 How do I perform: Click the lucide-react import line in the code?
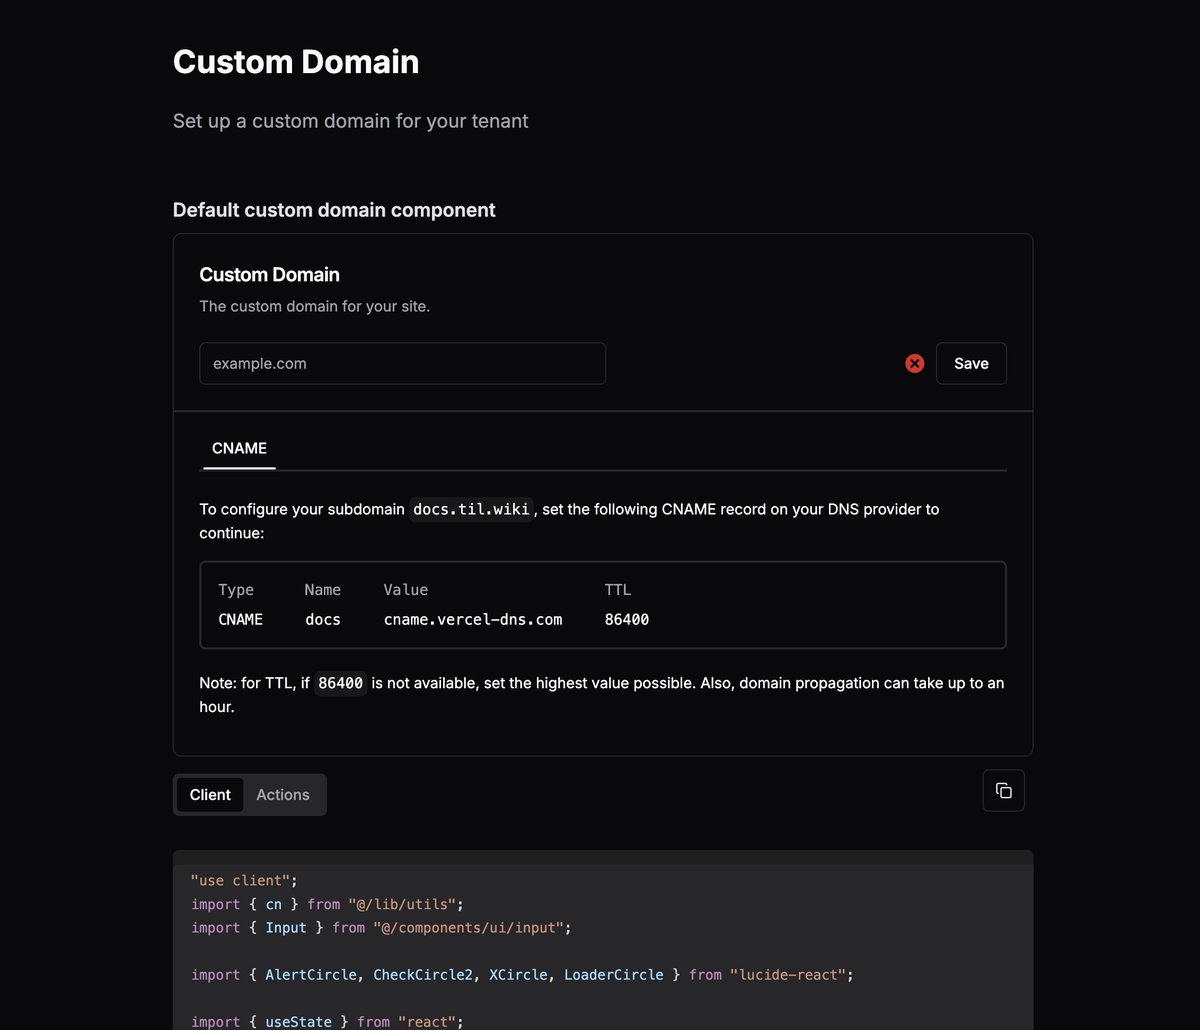click(521, 975)
